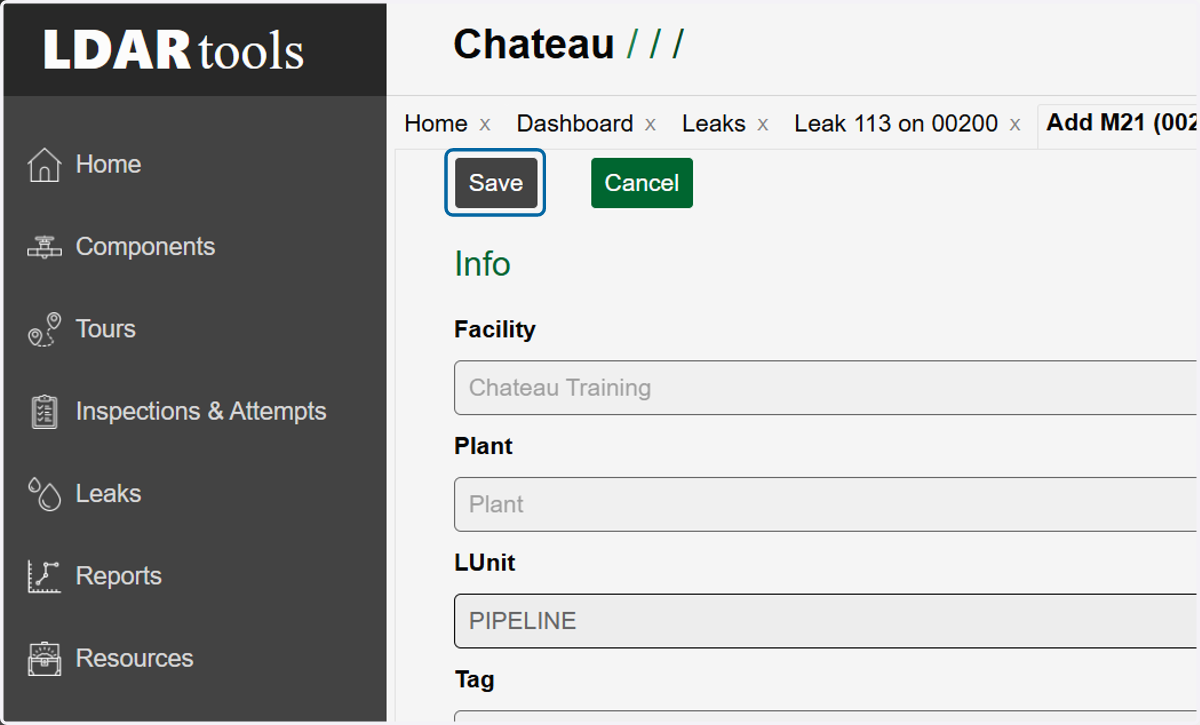Screen dimensions: 1200x725
Task: Click the Leaks droplets icon
Action: tap(44, 494)
